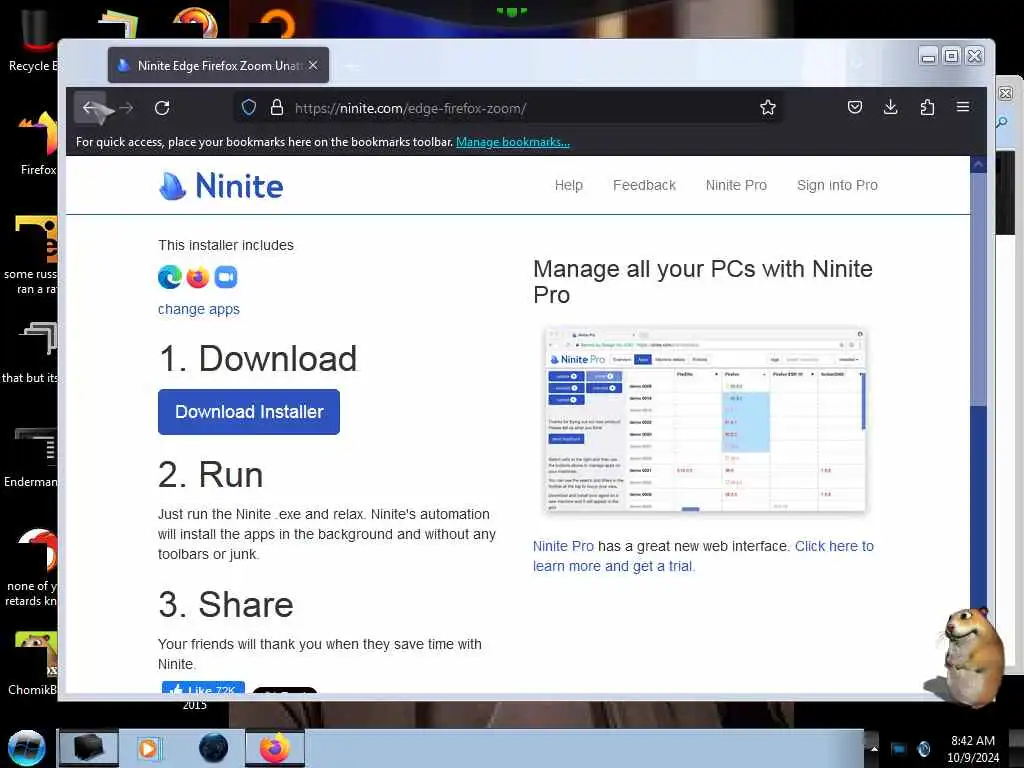This screenshot has width=1024, height=768.
Task: Open the Save to Pocket icon
Action: [x=854, y=107]
